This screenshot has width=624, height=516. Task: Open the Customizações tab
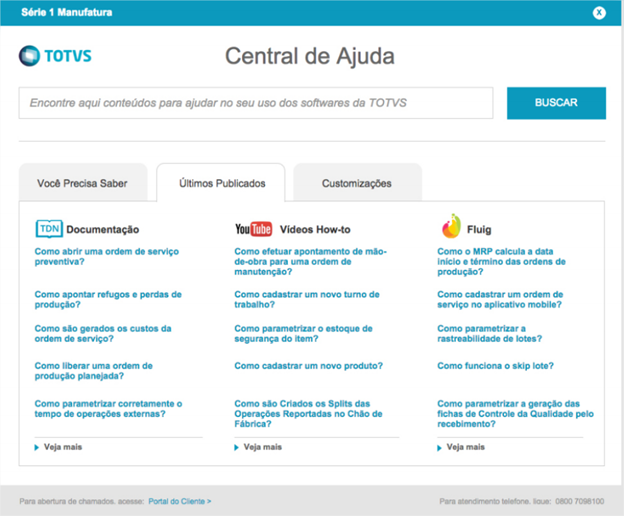pos(357,183)
